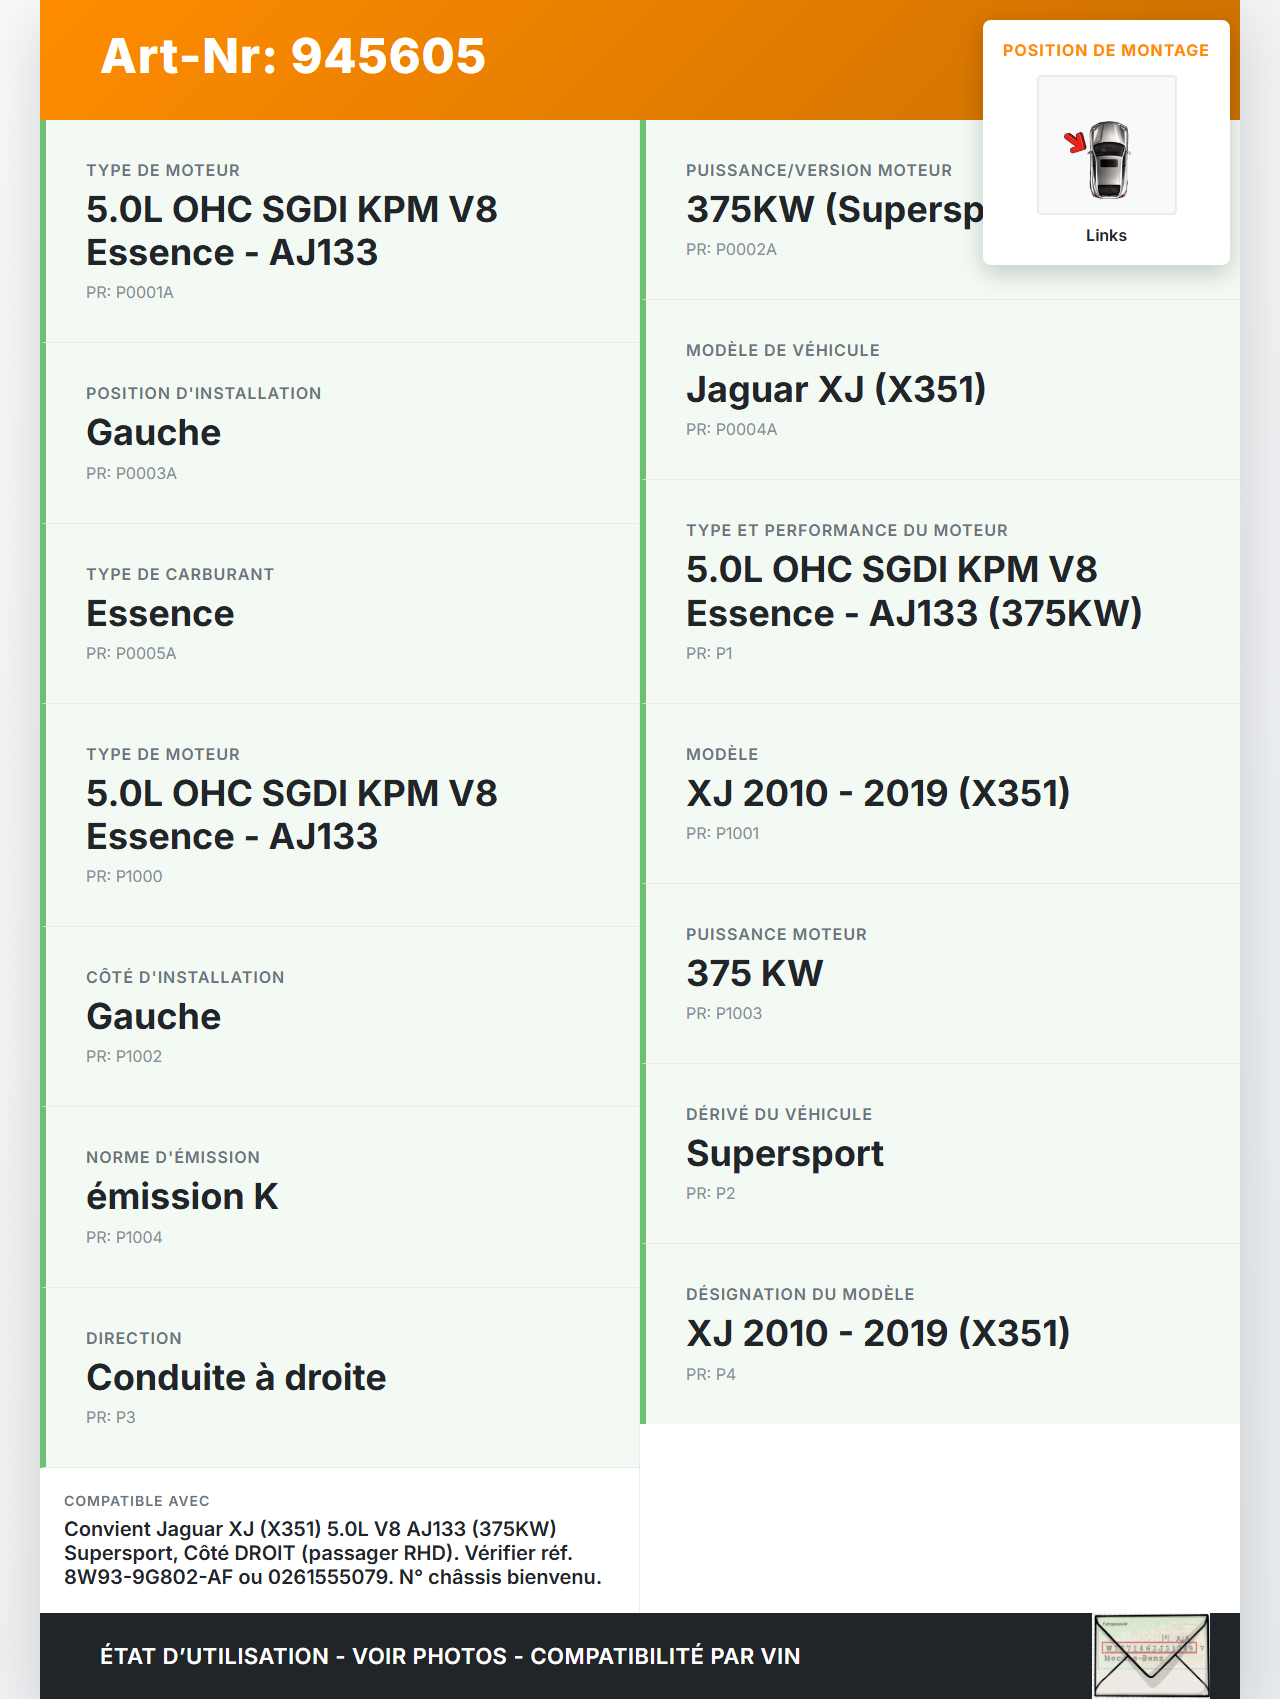
Task: Click the Art-Nr 945605 header title
Action: (293, 56)
